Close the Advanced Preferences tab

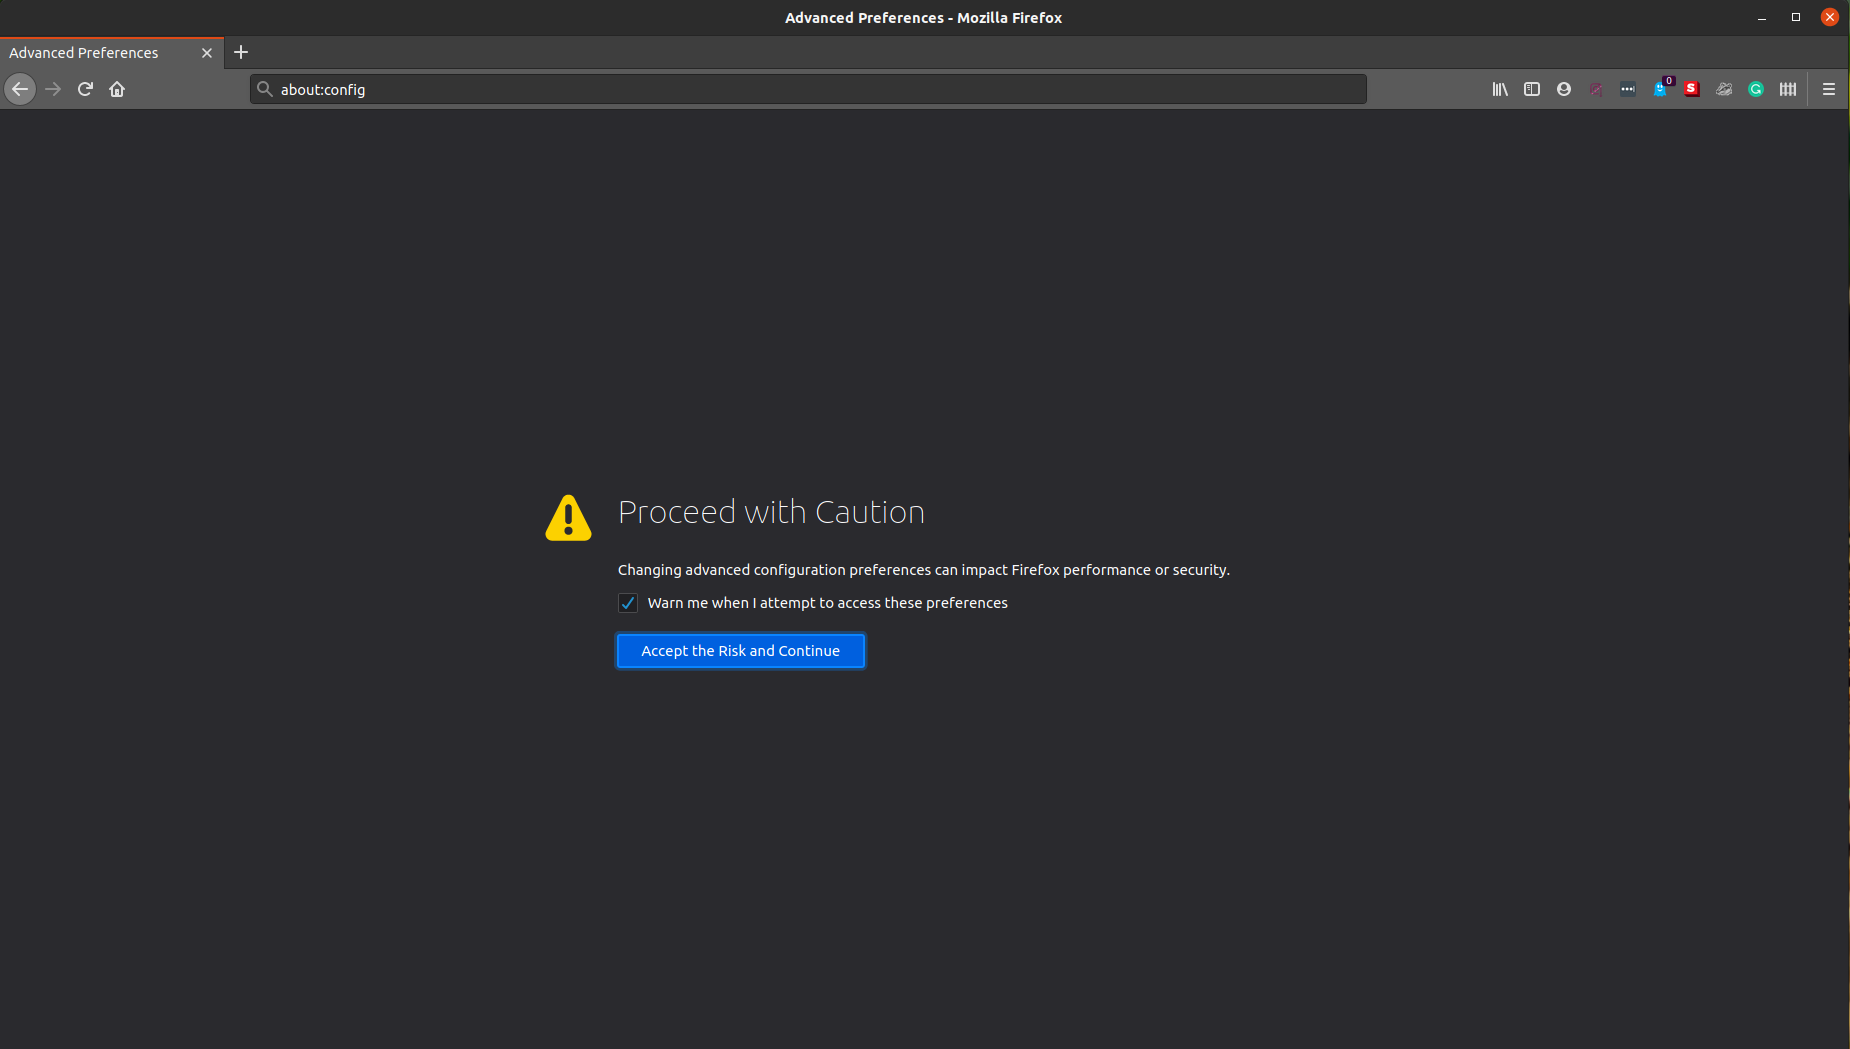point(207,53)
